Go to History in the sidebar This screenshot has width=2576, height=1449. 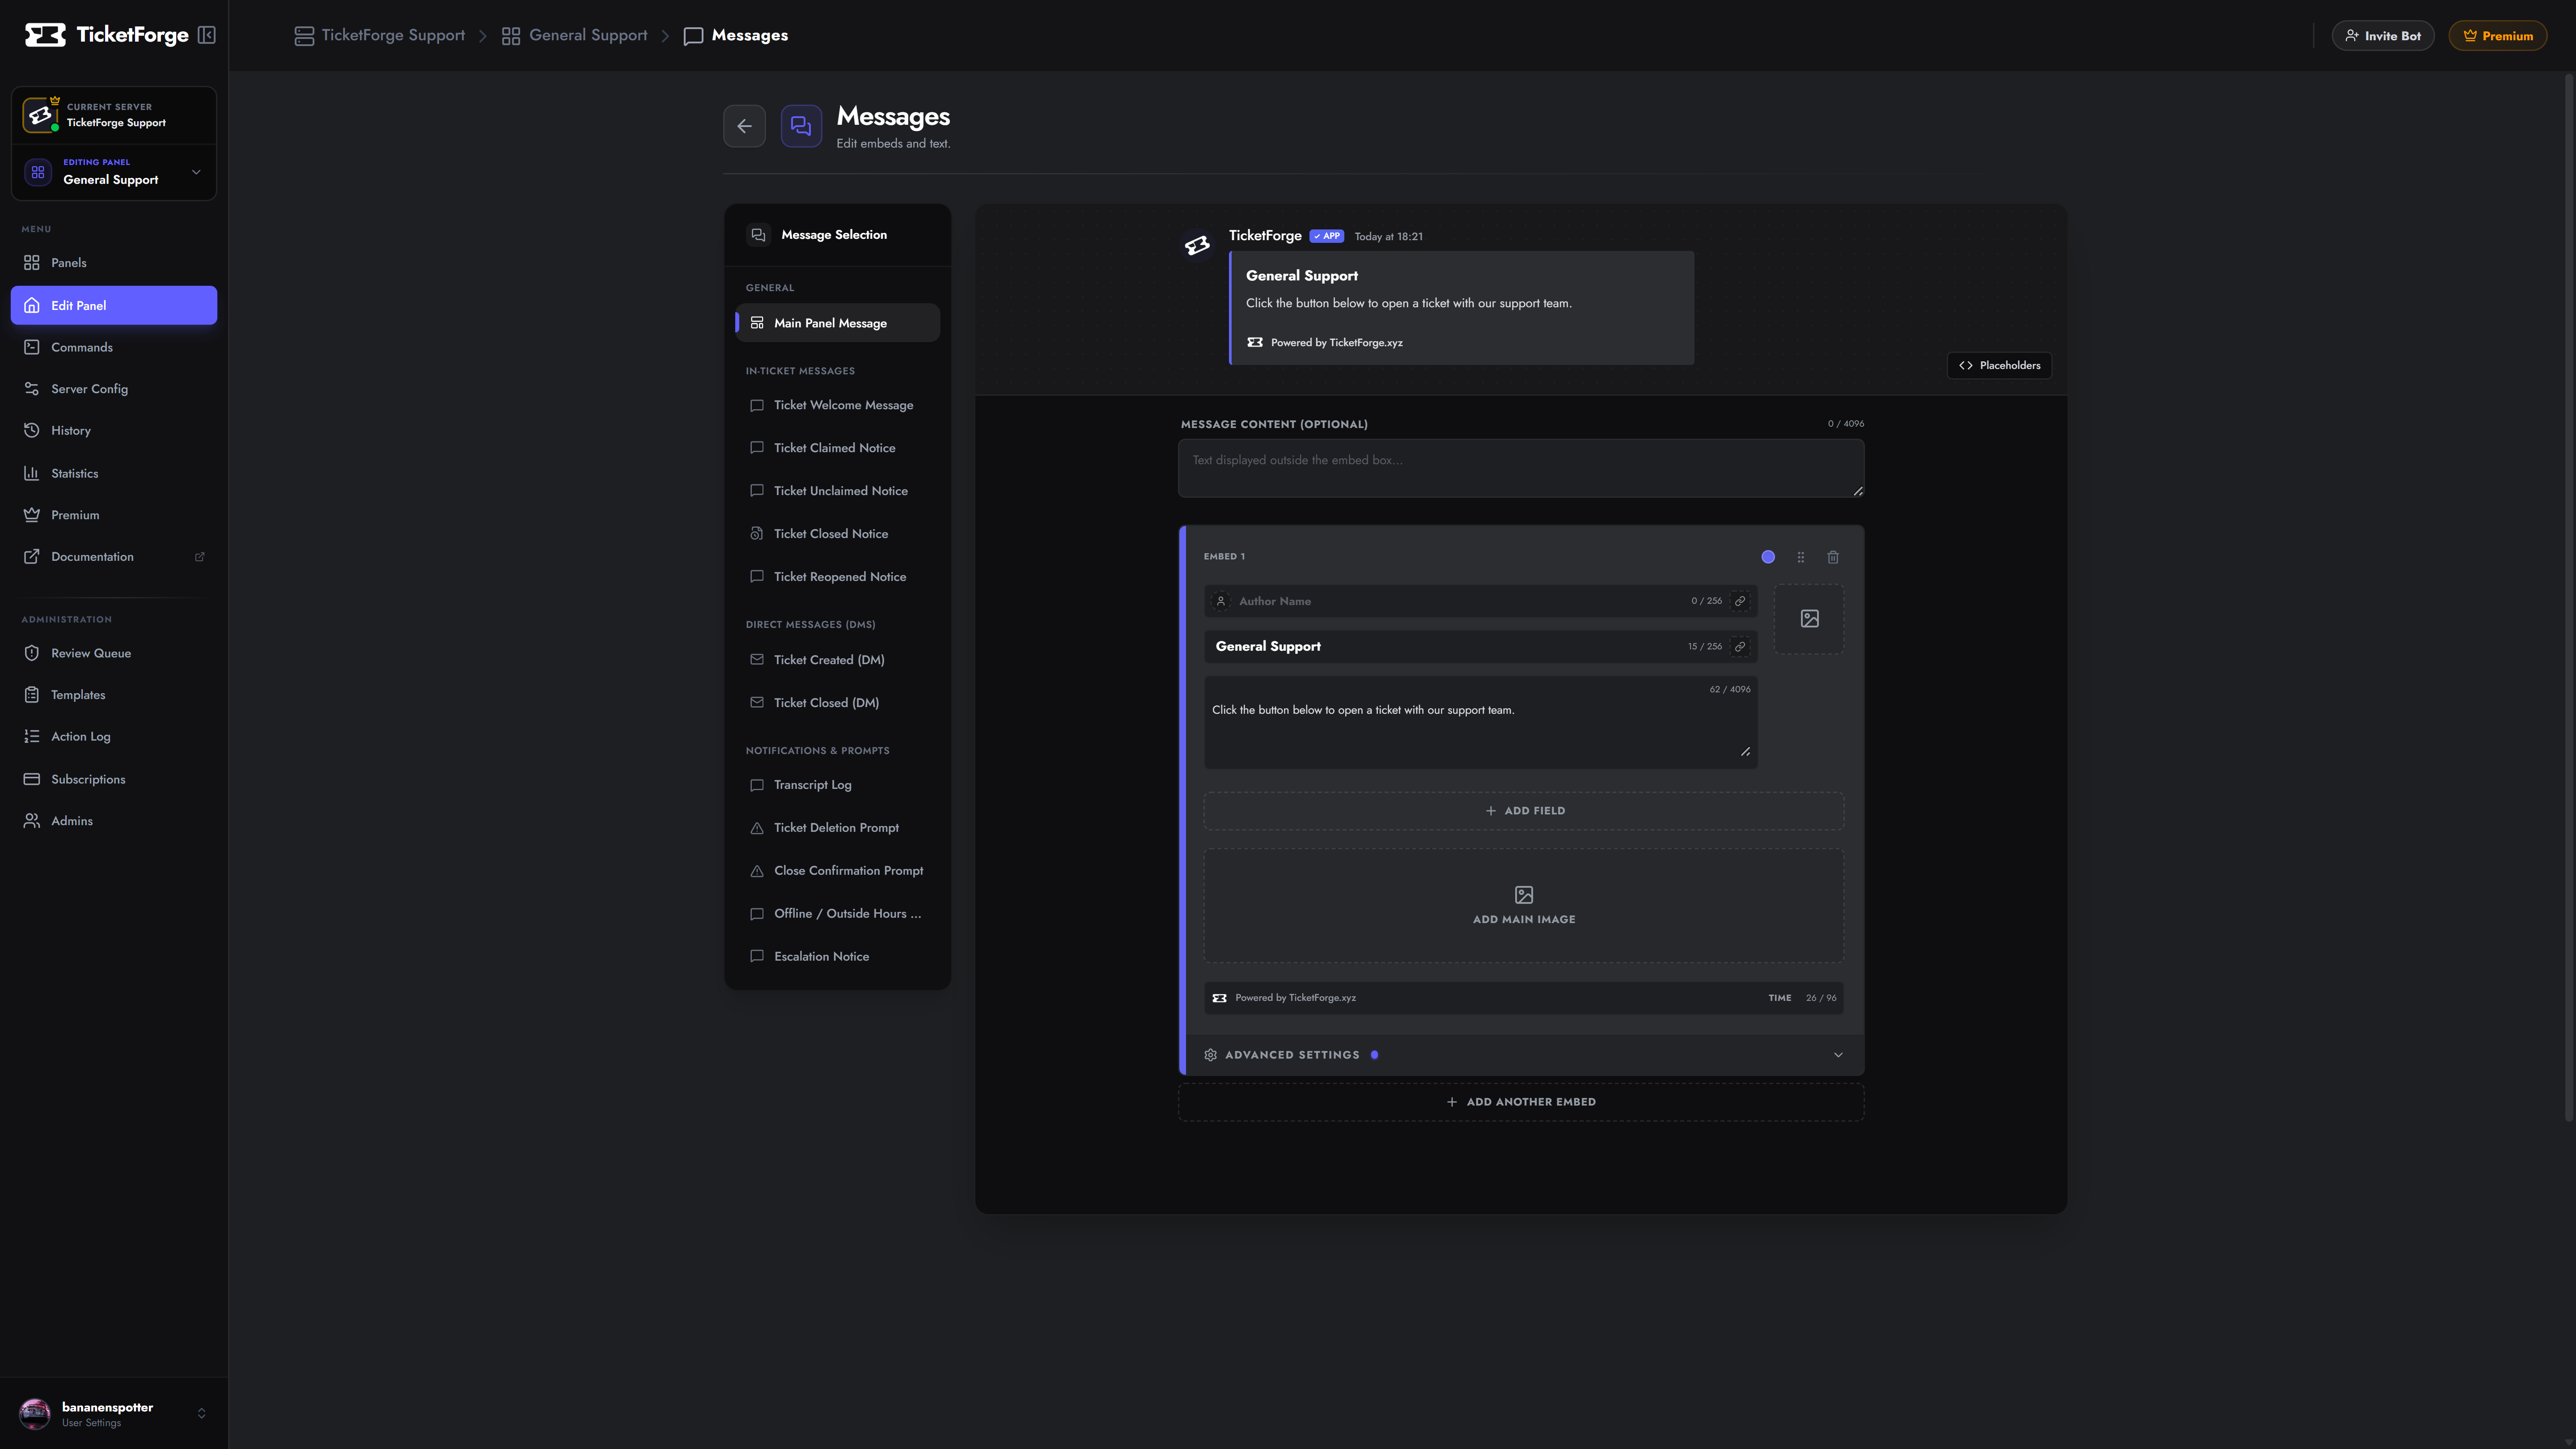[114, 431]
